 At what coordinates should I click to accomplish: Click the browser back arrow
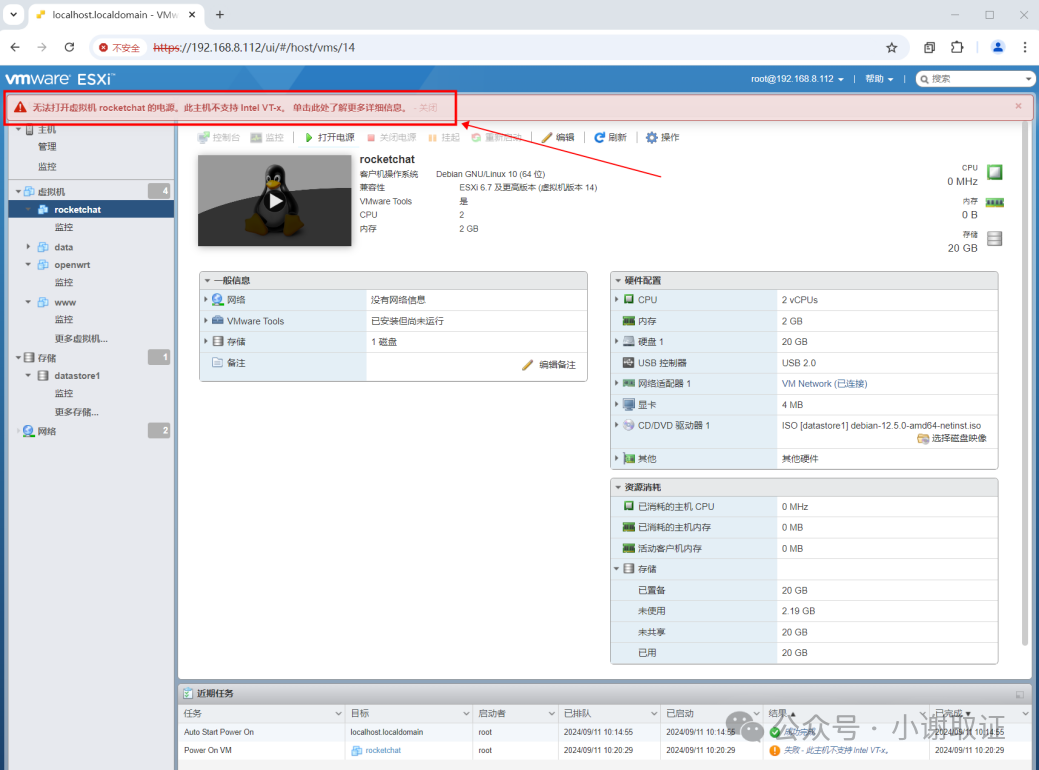15,48
